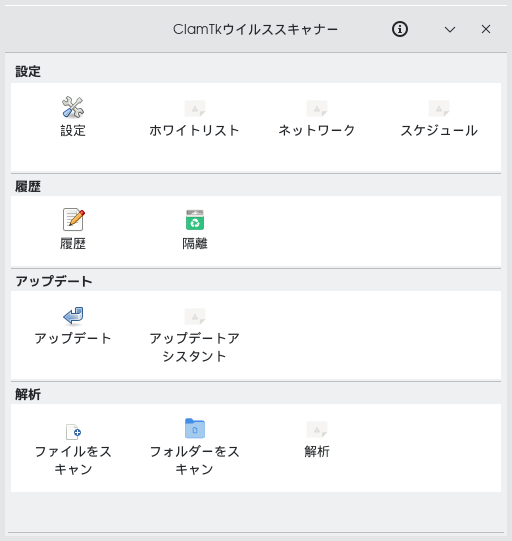Select the ファイルをスキャン label
The image size is (512, 541).
[x=73, y=460]
